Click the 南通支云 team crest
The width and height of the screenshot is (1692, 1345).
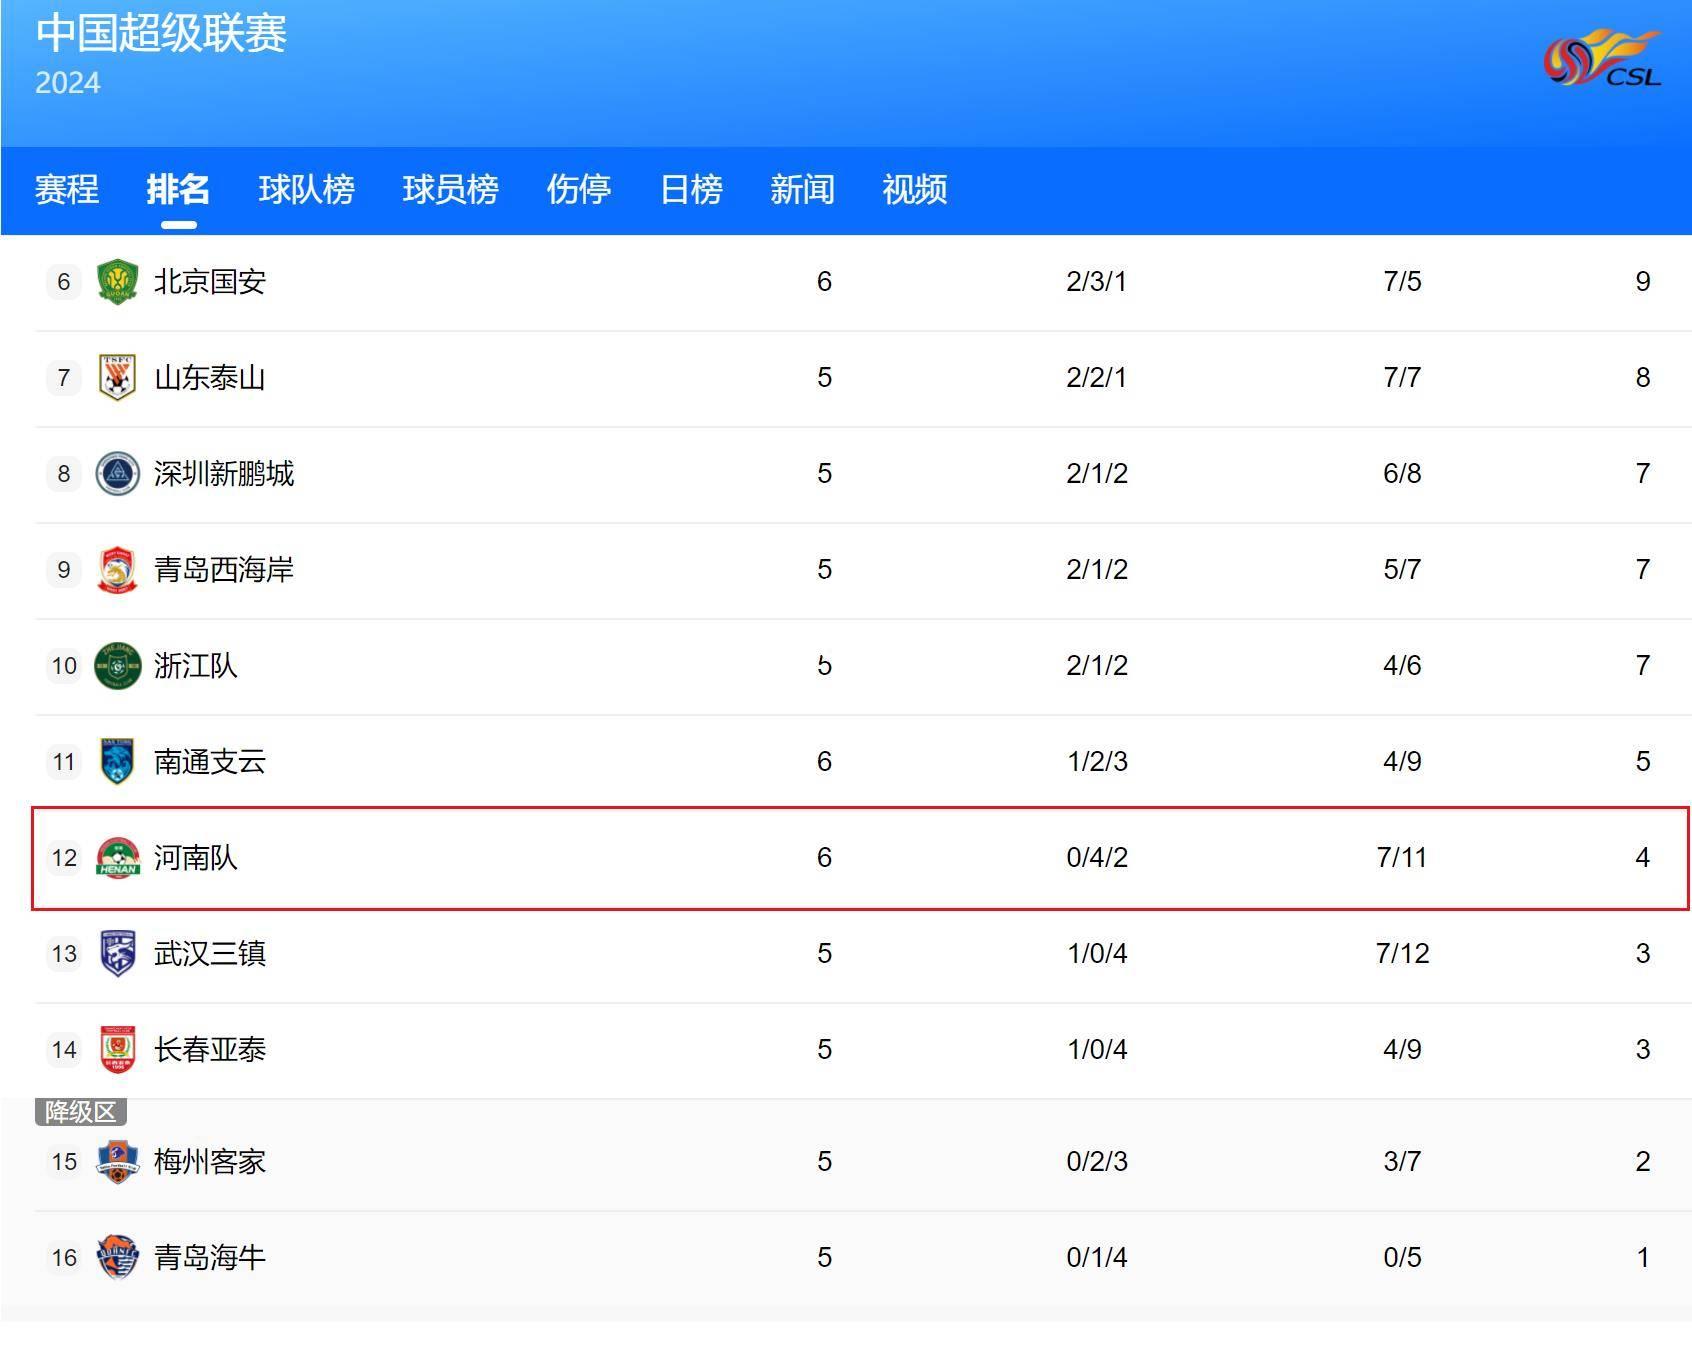pyautogui.click(x=117, y=761)
